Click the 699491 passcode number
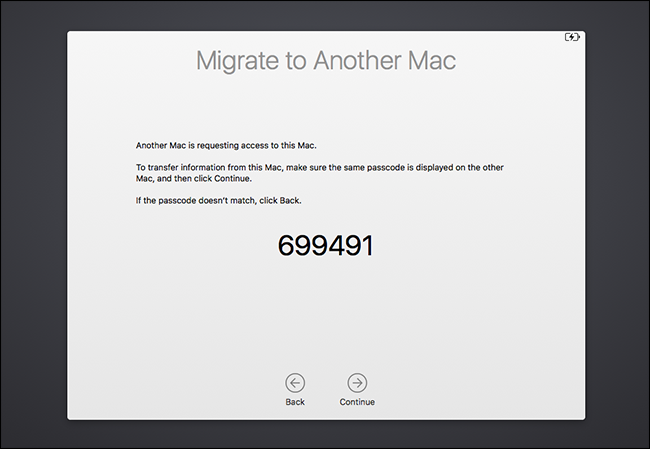Screen dimensions: 650x449 pyautogui.click(x=325, y=245)
